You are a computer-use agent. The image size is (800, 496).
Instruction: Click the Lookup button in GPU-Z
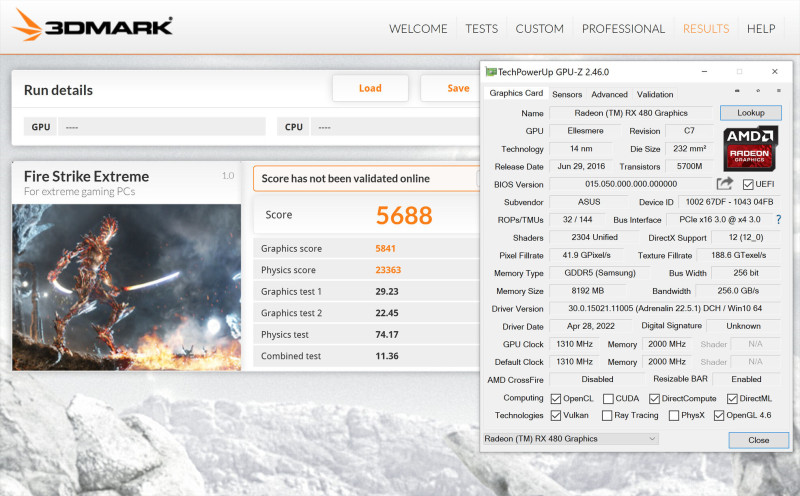click(x=751, y=113)
